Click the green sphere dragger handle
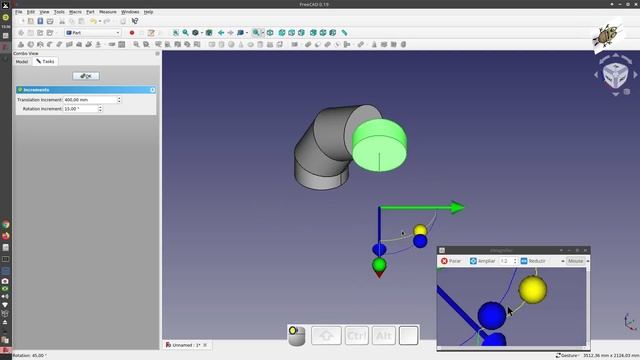Image resolution: width=640 pixels, height=360 pixels. [379, 265]
